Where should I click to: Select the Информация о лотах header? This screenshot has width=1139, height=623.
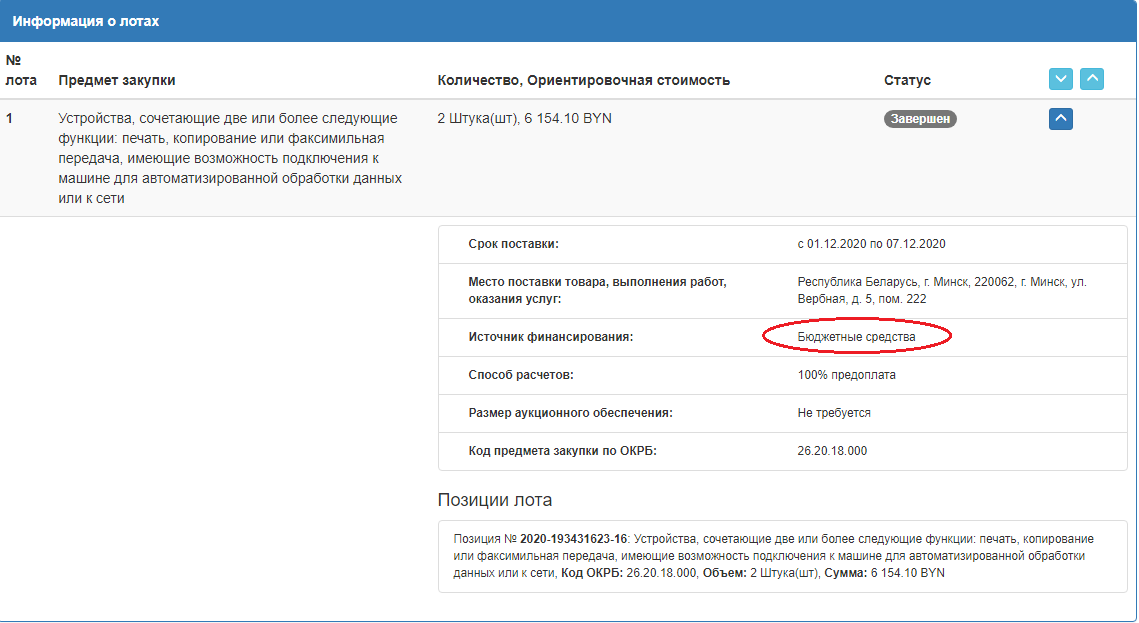(x=86, y=21)
